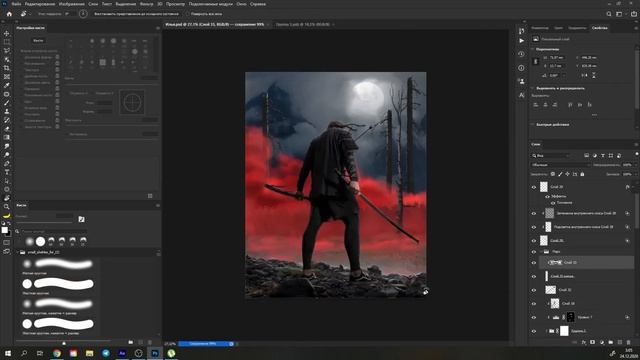
Task: Collapse the transform section in Properties
Action: pyautogui.click(x=533, y=49)
